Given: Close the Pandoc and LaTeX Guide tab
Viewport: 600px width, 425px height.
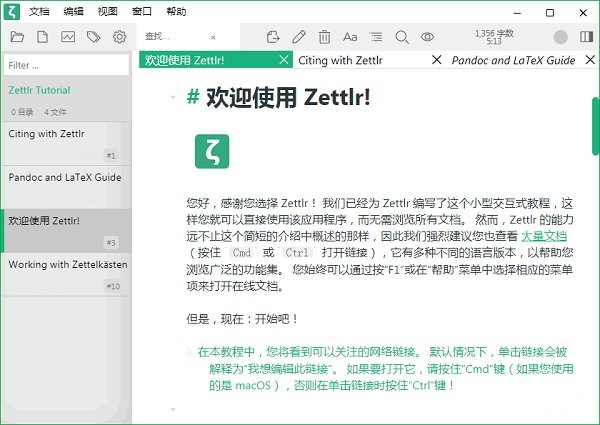Looking at the screenshot, I should click(590, 60).
